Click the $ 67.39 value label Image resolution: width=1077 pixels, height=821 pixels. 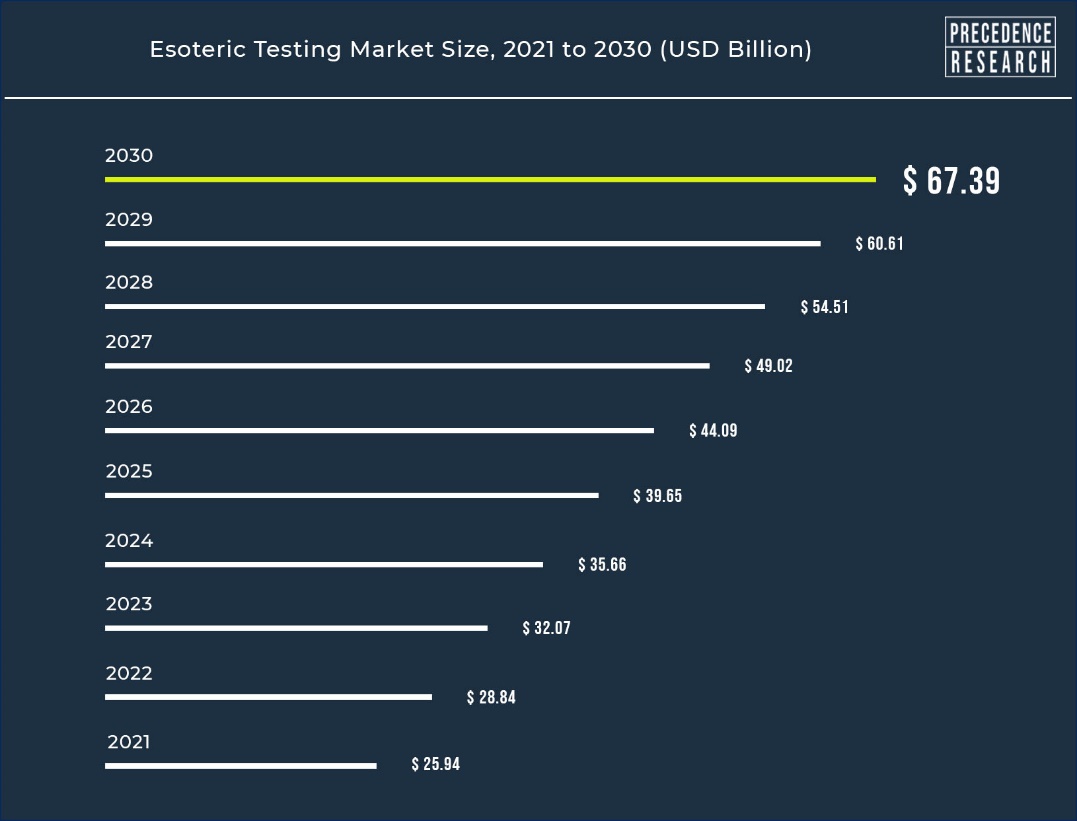point(951,181)
